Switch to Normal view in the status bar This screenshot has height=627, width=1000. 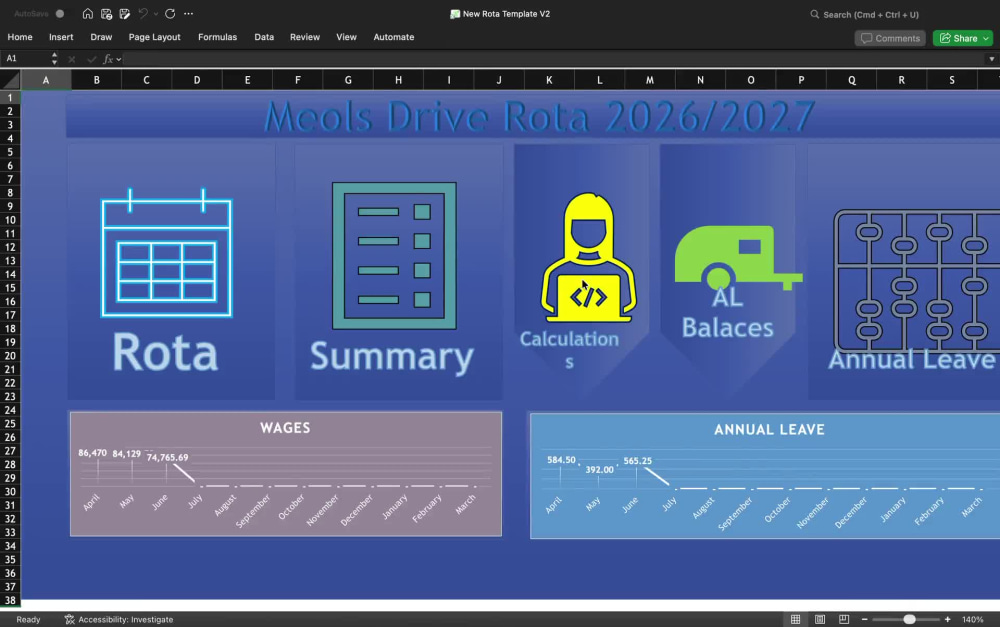click(795, 619)
